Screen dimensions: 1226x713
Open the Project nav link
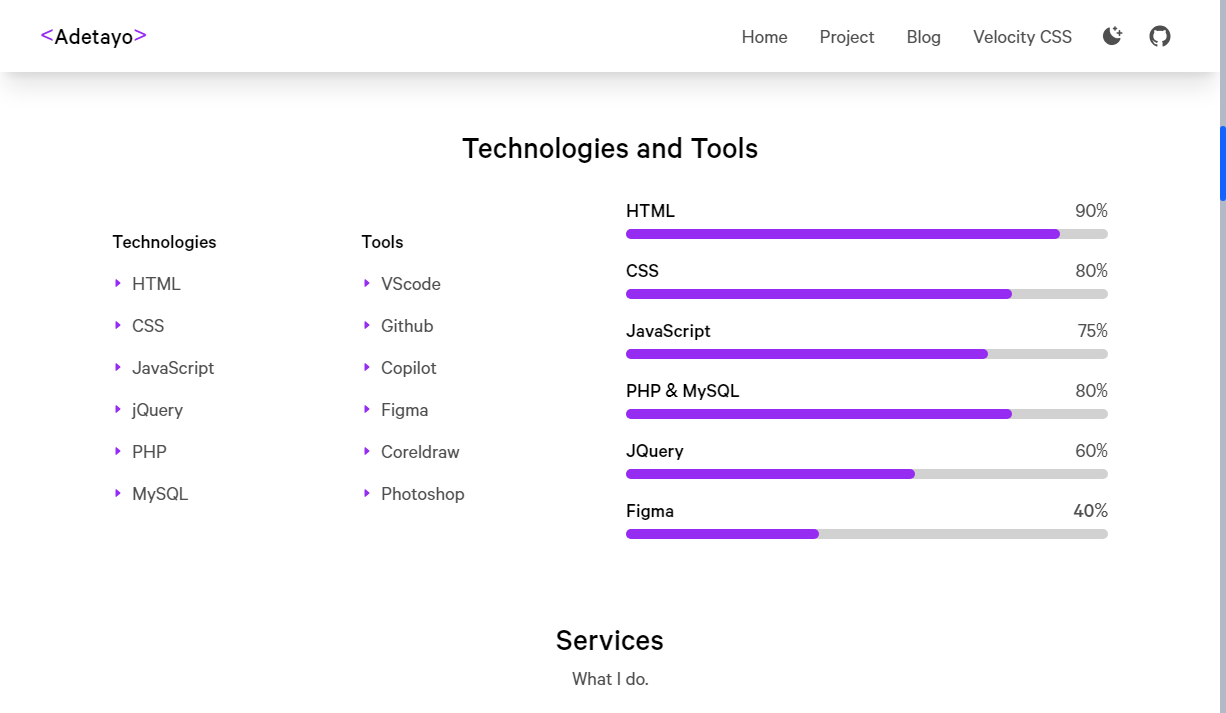coord(847,37)
